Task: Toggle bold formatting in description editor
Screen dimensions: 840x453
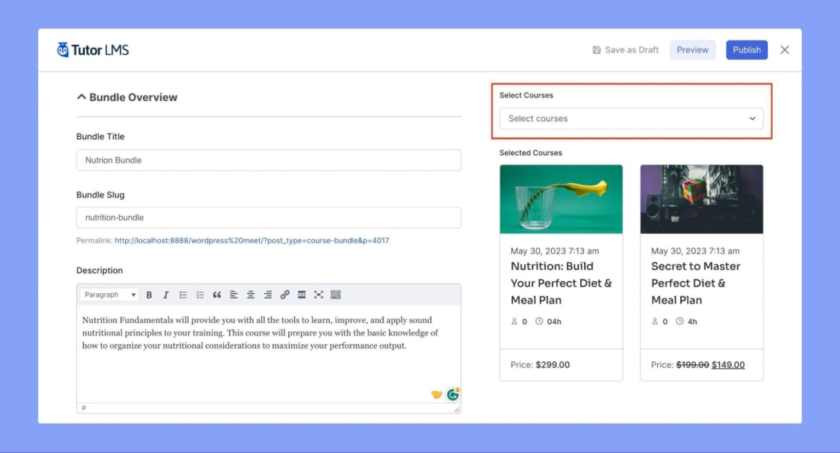Action: pyautogui.click(x=149, y=295)
